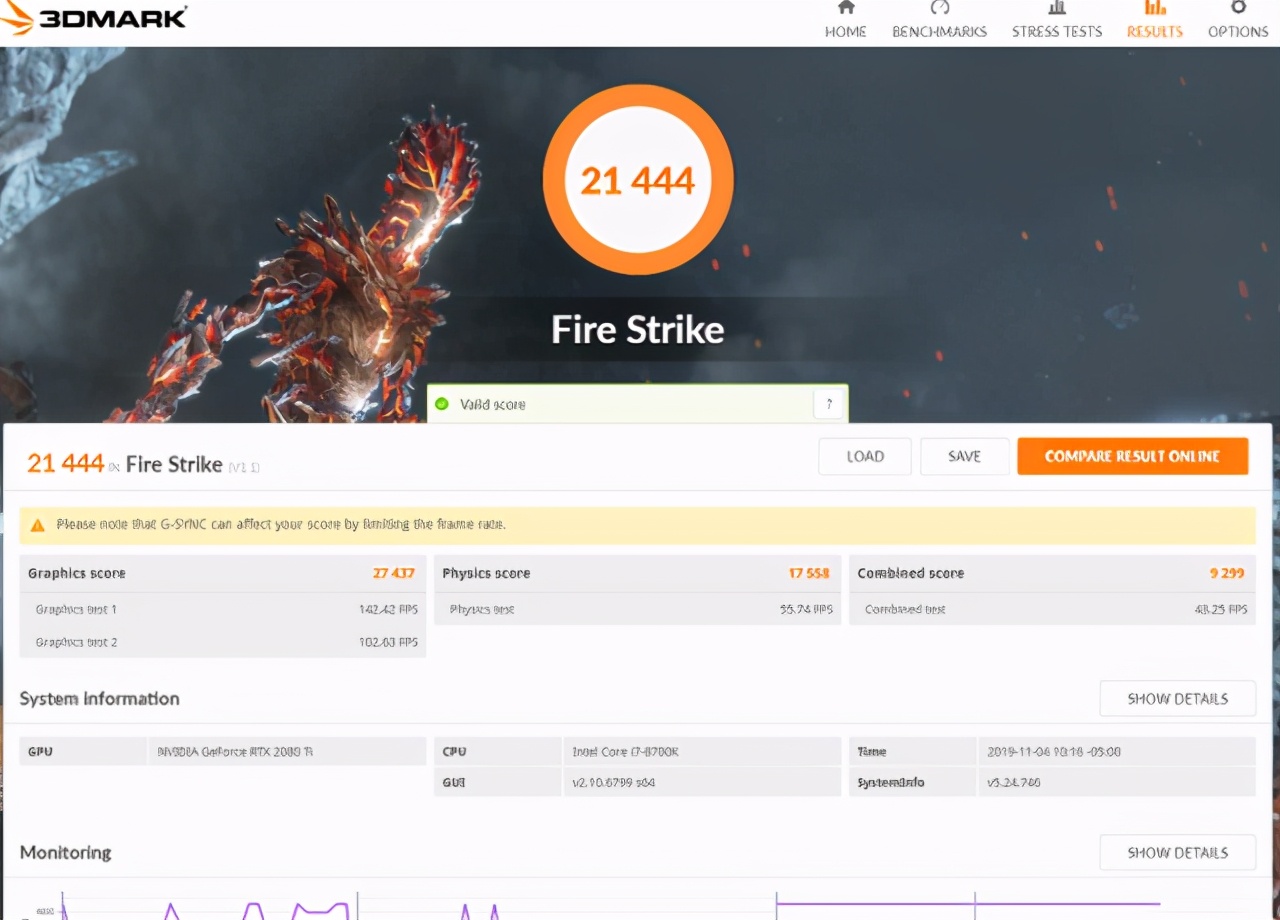Open the Options section
Viewport: 1280px width, 920px height.
point(1237,20)
